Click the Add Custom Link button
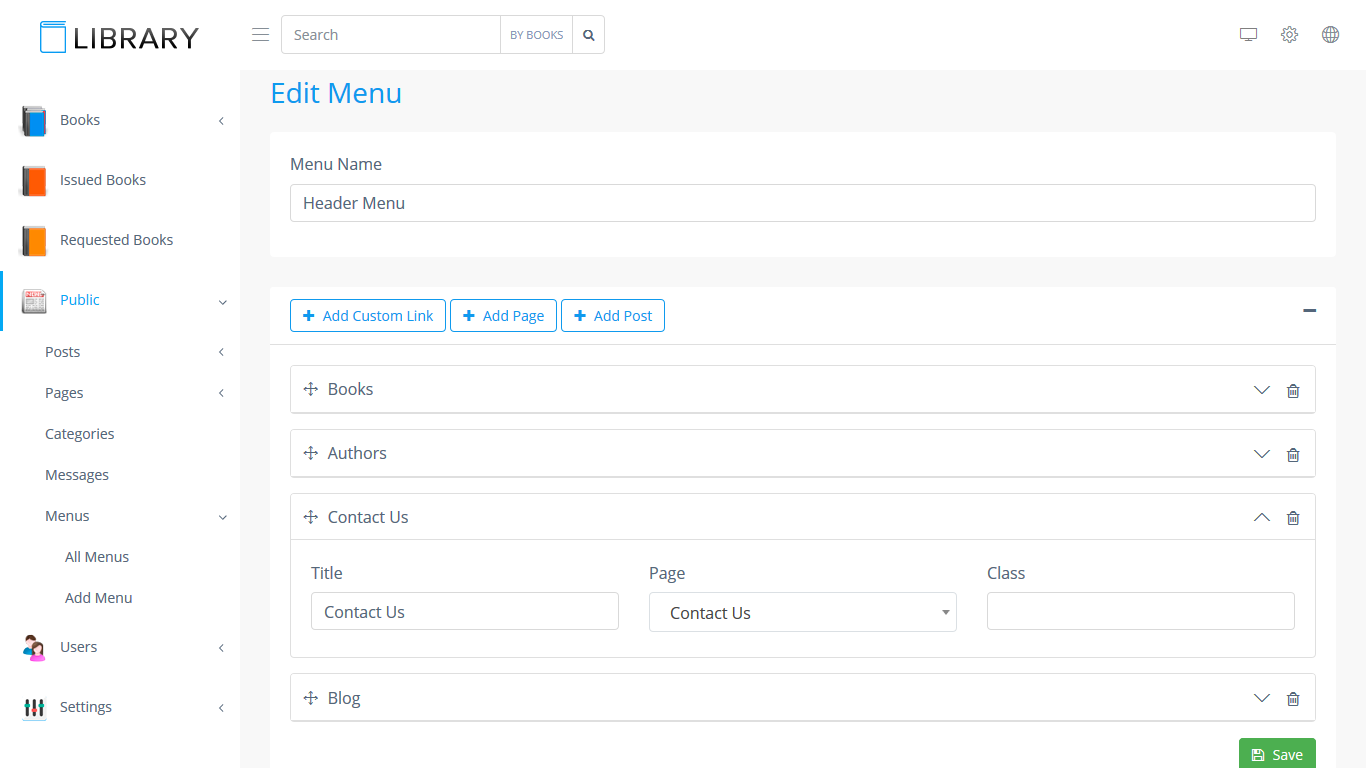Viewport: 1366px width, 768px height. pos(367,316)
